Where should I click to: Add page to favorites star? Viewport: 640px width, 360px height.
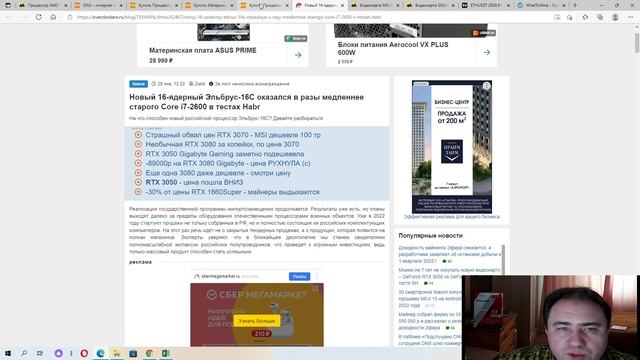pos(569,17)
